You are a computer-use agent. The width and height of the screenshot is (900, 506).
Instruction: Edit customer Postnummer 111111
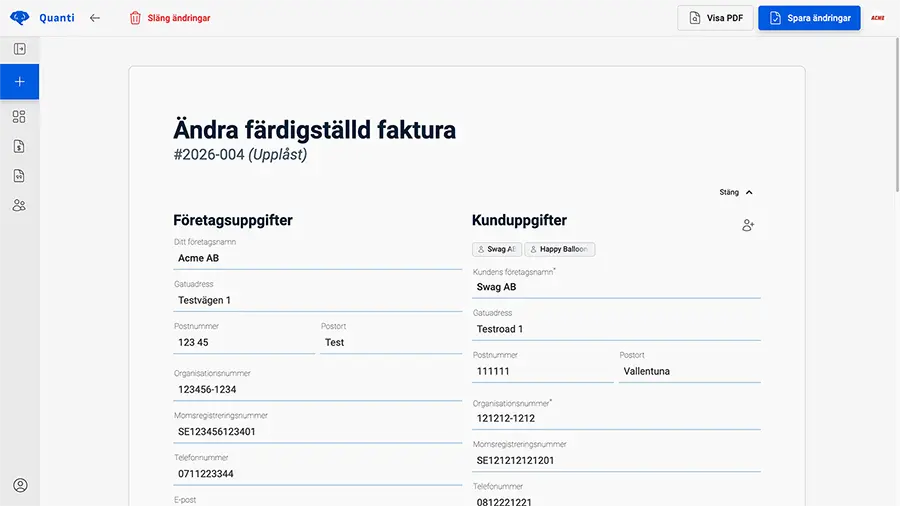pyautogui.click(x=543, y=371)
